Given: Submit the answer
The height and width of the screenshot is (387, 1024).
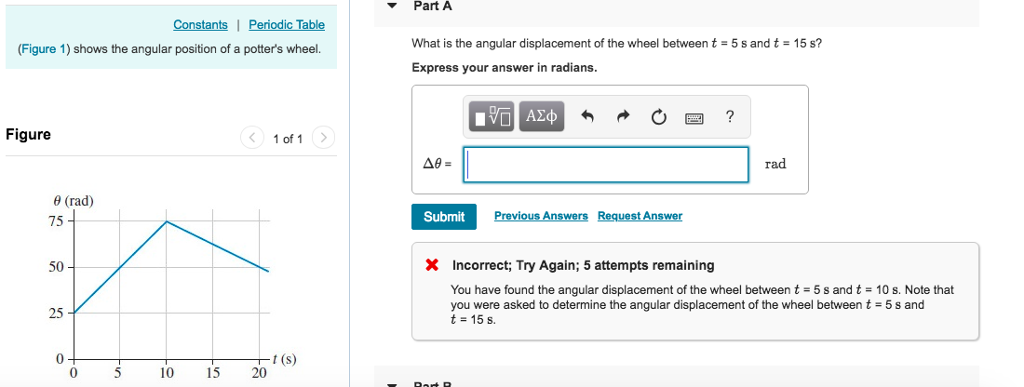Looking at the screenshot, I should click(444, 217).
